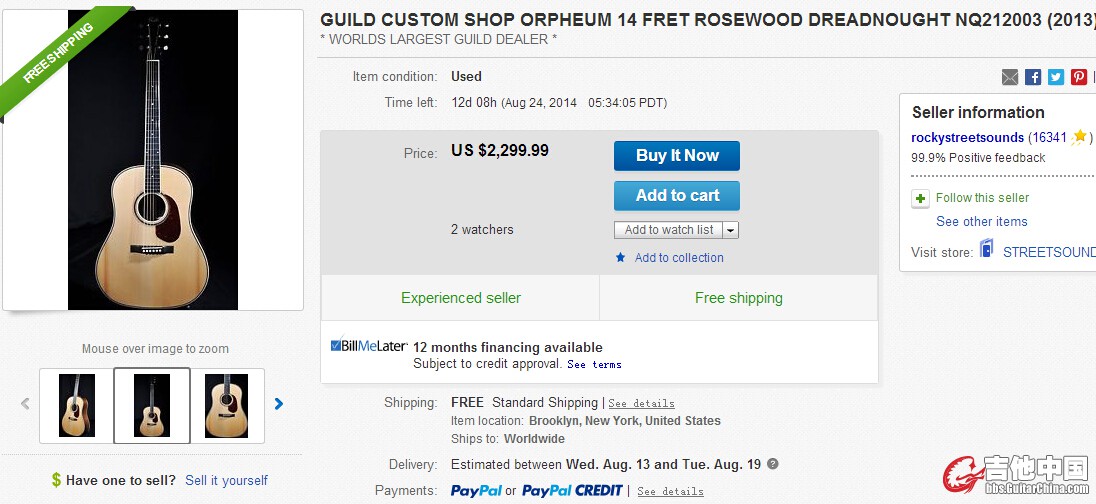This screenshot has height=504, width=1096.
Task: Click the star Add to collection icon
Action: click(620, 257)
